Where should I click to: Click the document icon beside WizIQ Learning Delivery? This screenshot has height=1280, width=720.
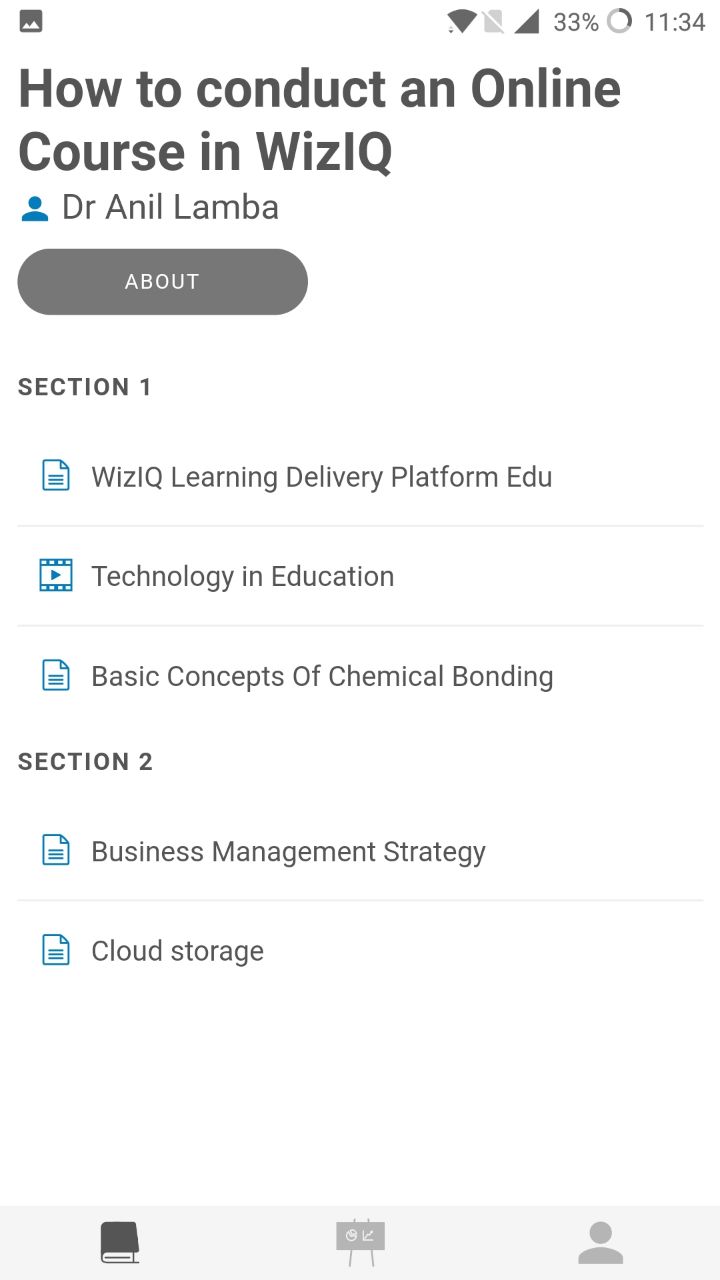[x=55, y=476]
